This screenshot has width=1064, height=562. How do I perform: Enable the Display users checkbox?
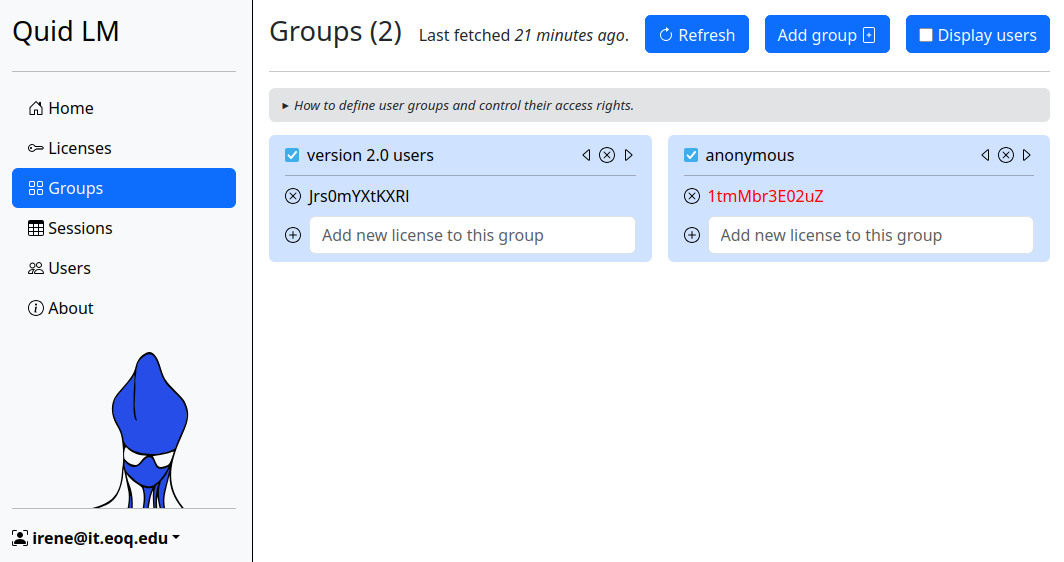coord(926,35)
